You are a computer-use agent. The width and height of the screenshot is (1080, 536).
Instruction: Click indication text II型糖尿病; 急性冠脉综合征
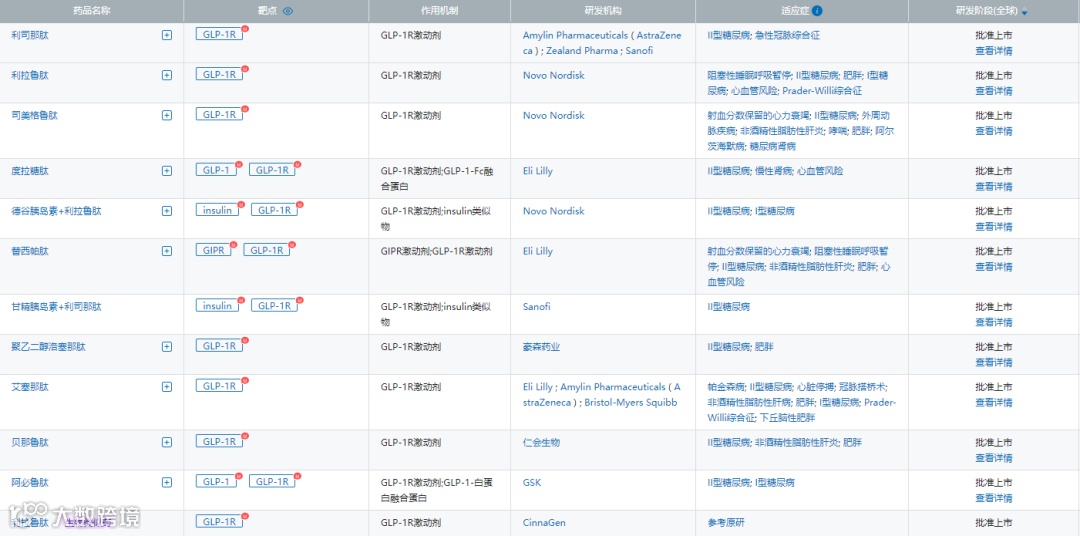point(764,35)
